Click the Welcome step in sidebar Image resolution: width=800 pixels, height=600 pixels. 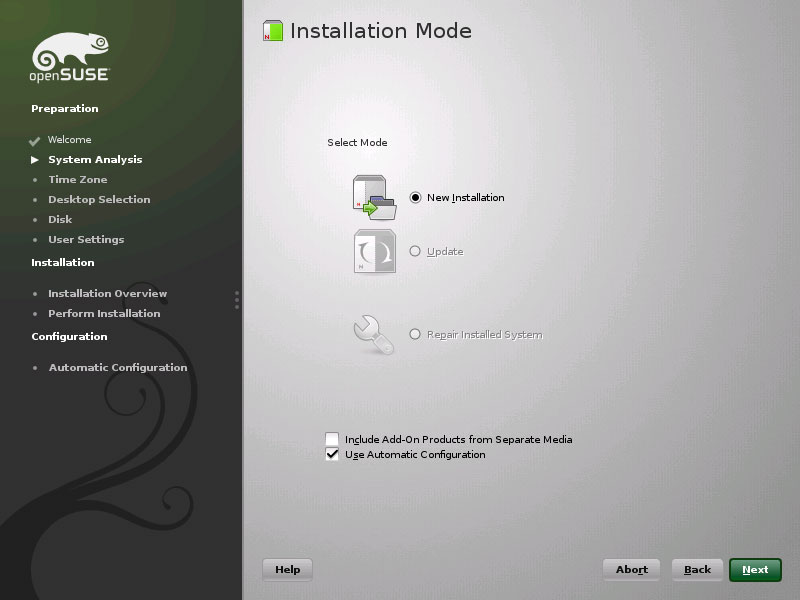tap(69, 139)
